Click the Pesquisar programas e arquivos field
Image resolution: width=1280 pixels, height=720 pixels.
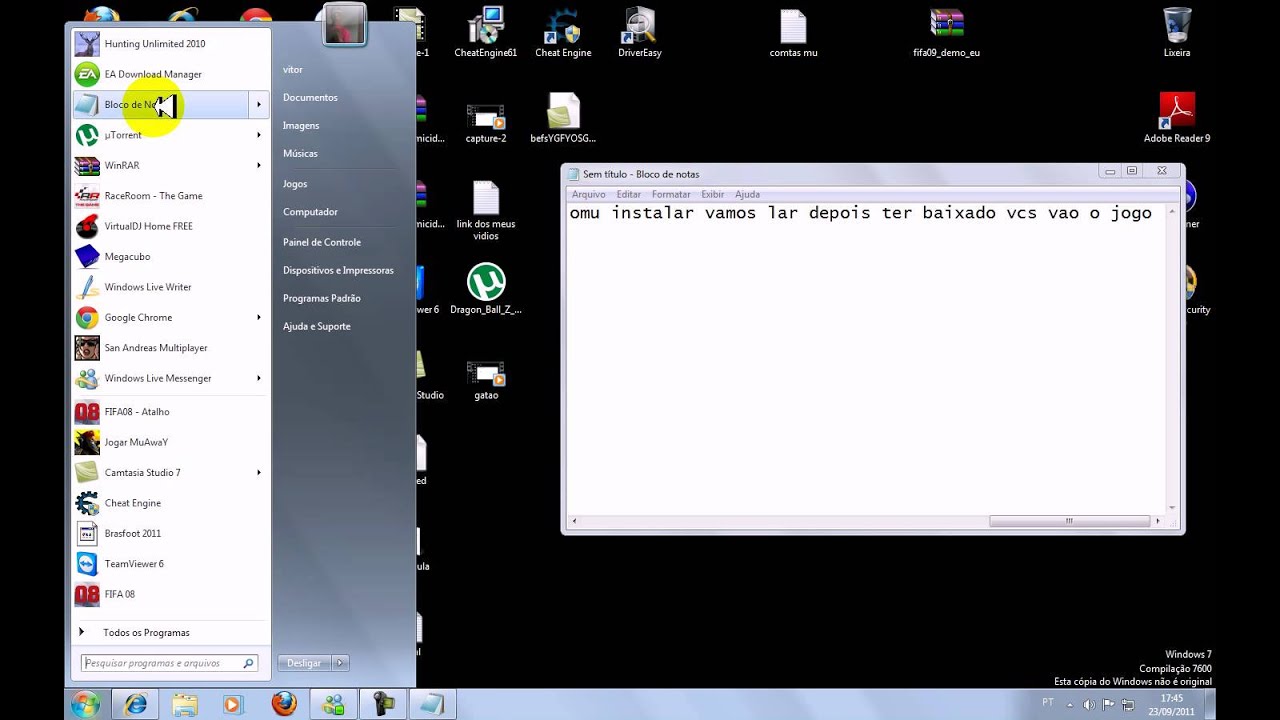click(x=169, y=663)
